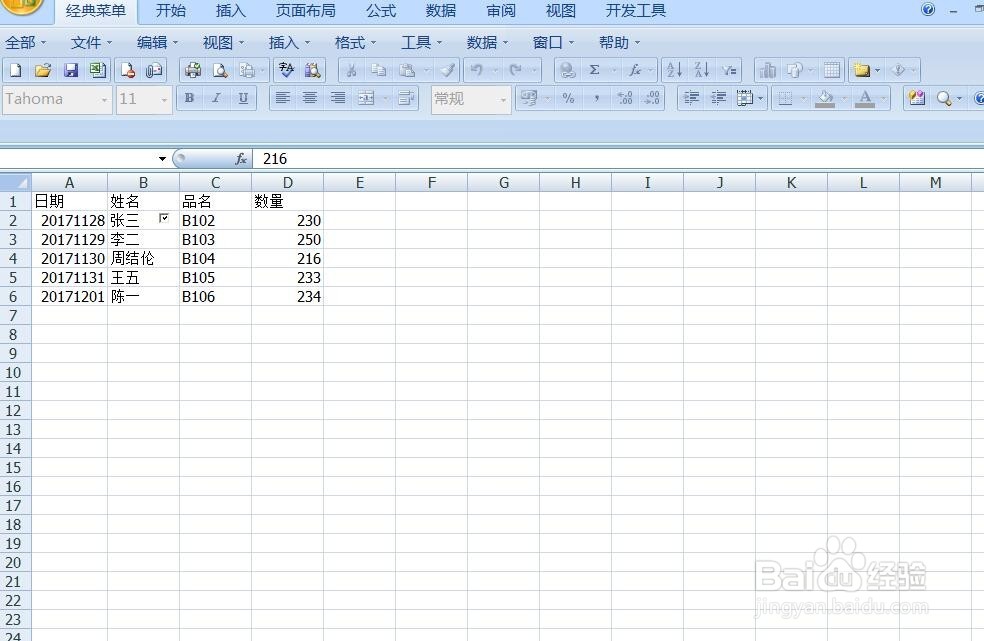Screen dimensions: 984x641
Task: Click the Find and Replace binoculars icon
Action: tap(313, 70)
